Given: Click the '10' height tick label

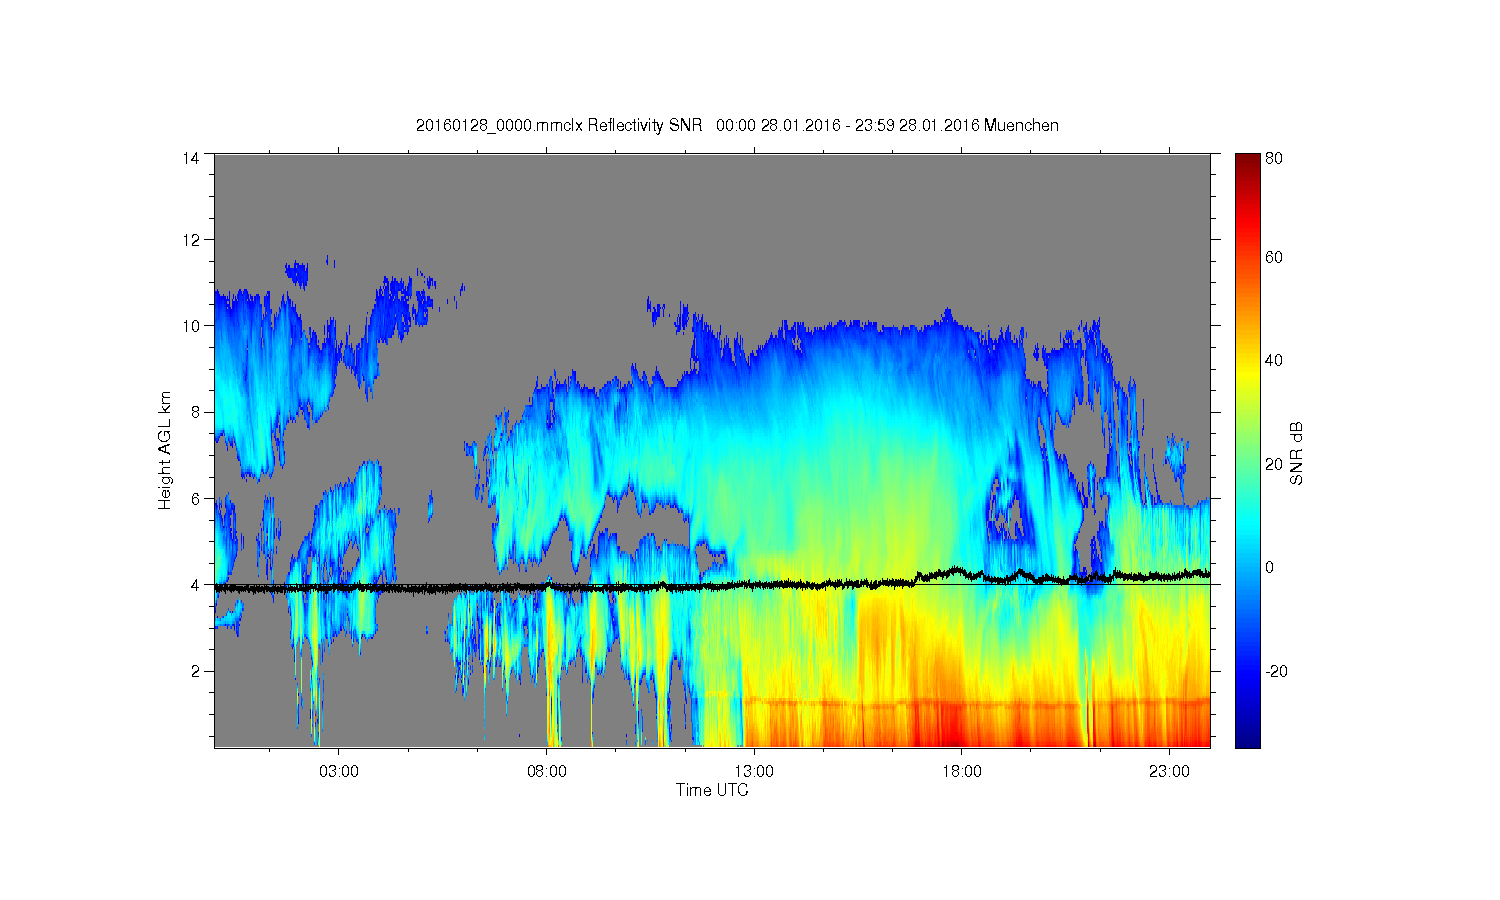Looking at the screenshot, I should point(191,326).
